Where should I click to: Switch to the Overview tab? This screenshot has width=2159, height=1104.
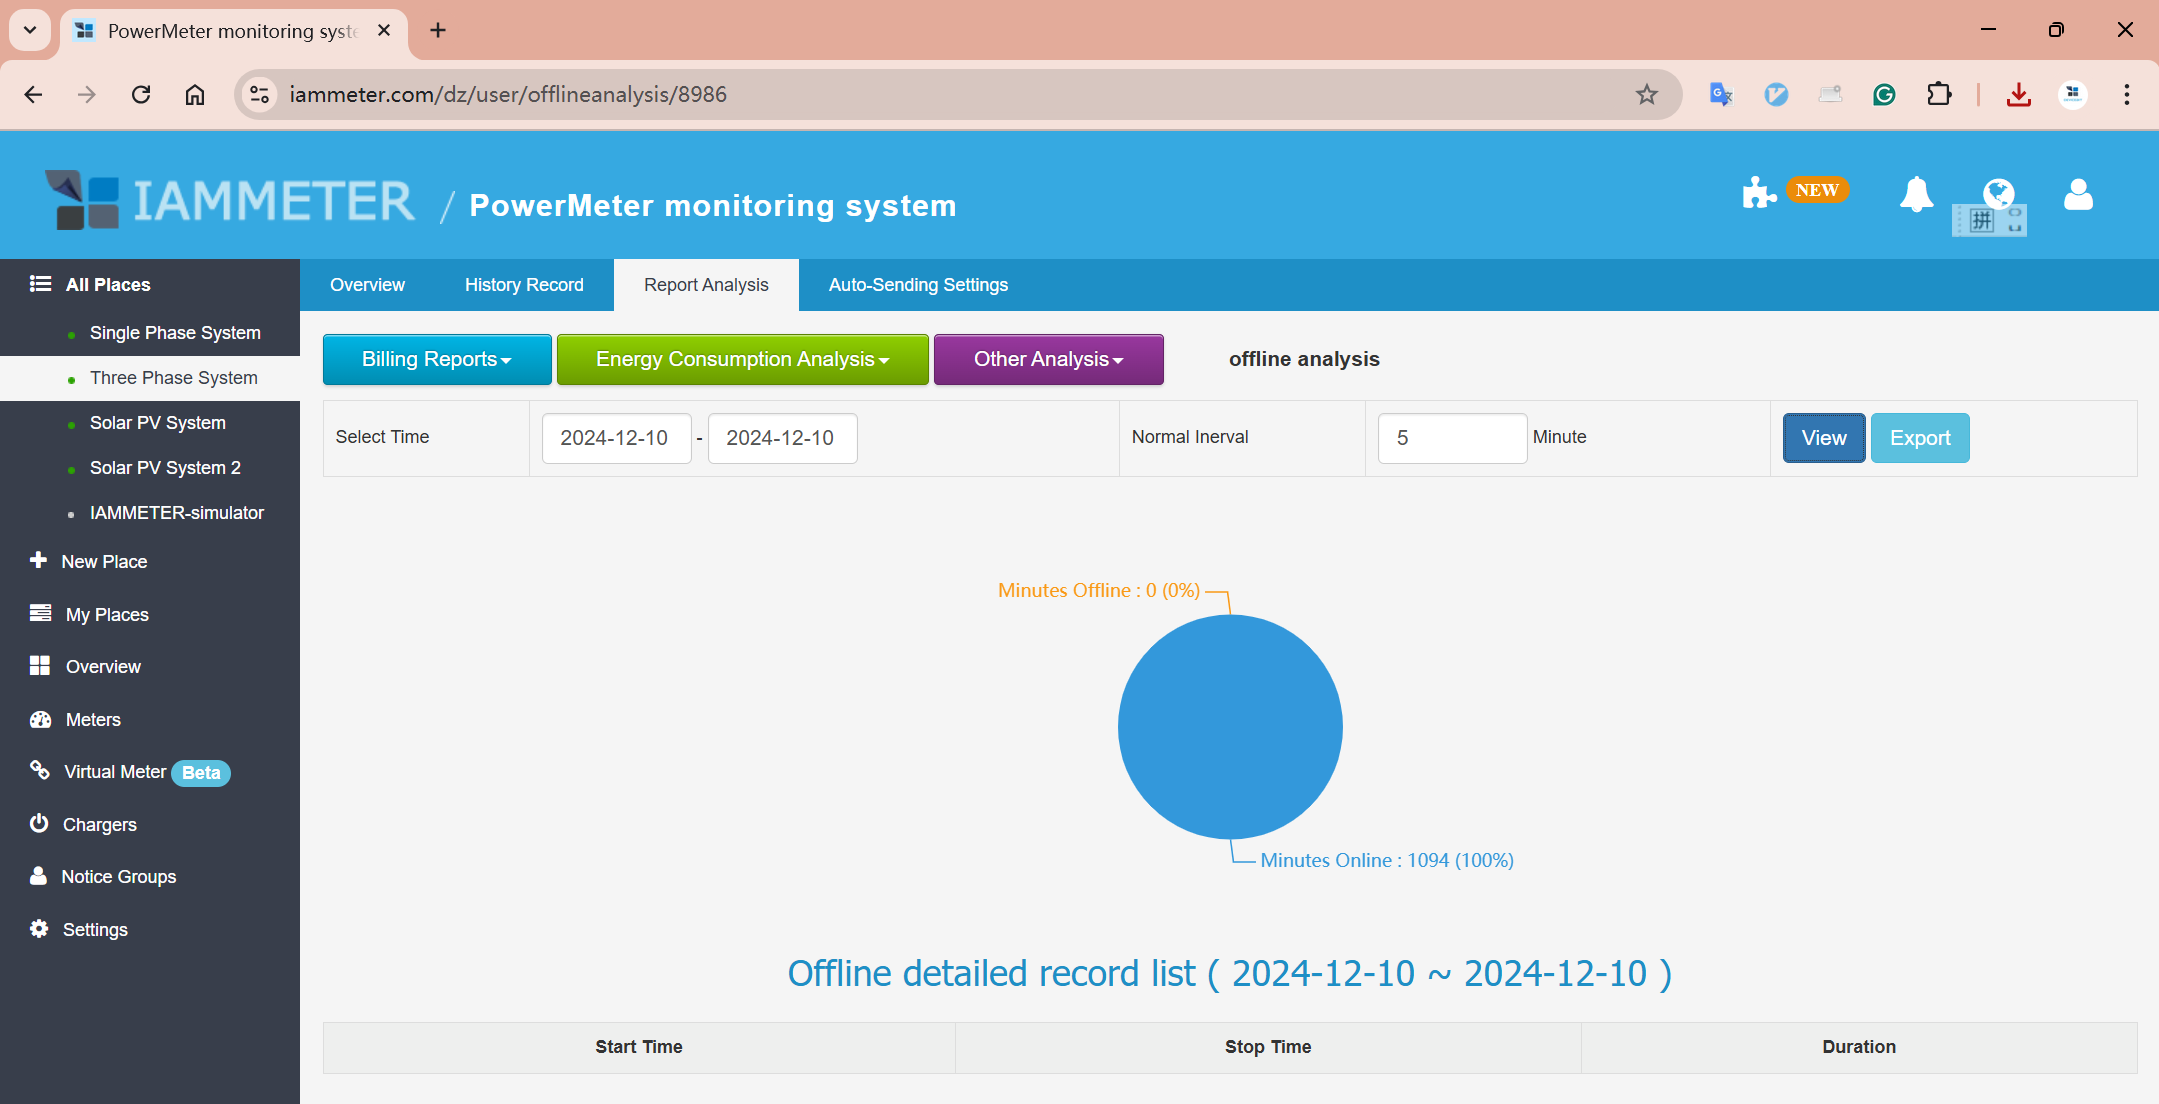click(368, 285)
